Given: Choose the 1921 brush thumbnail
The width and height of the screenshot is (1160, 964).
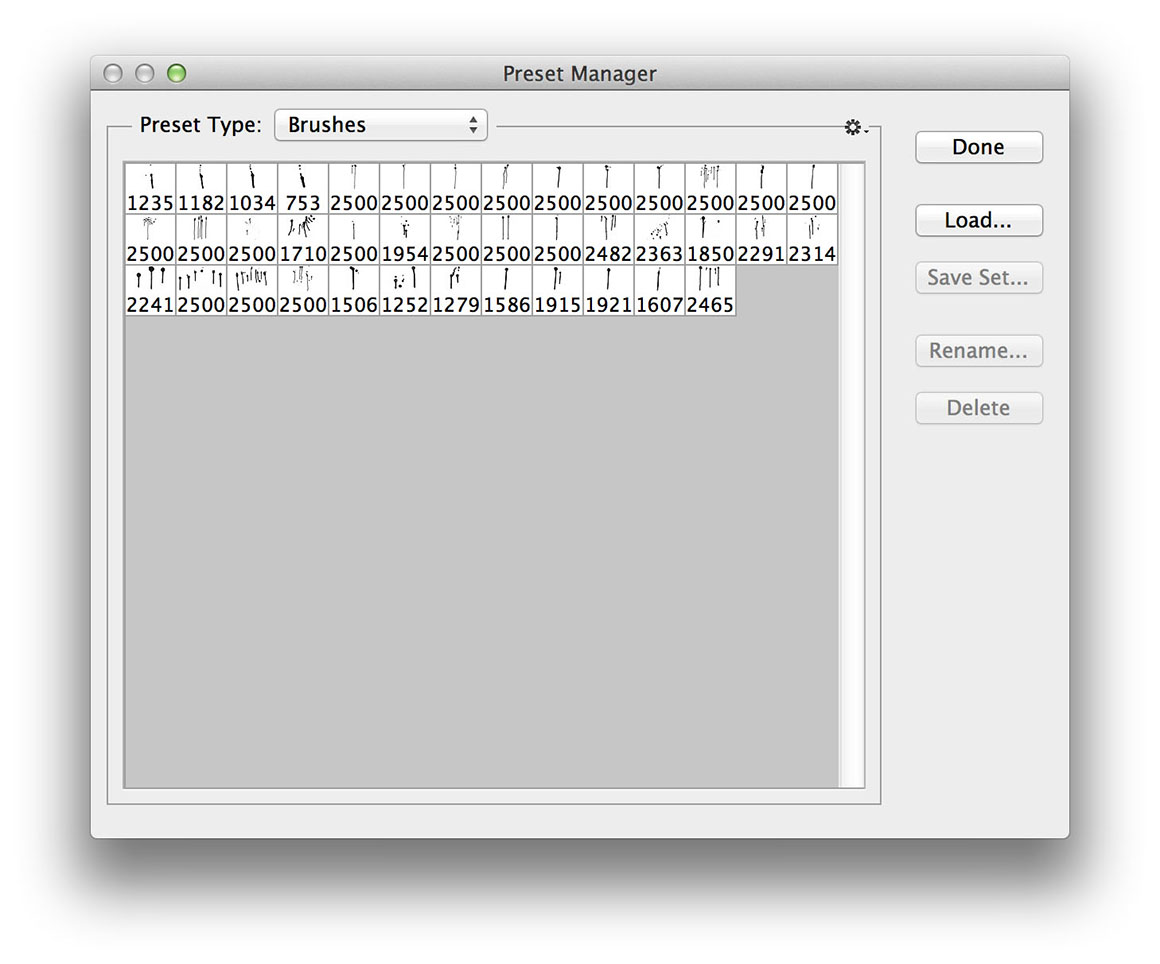Looking at the screenshot, I should [609, 291].
